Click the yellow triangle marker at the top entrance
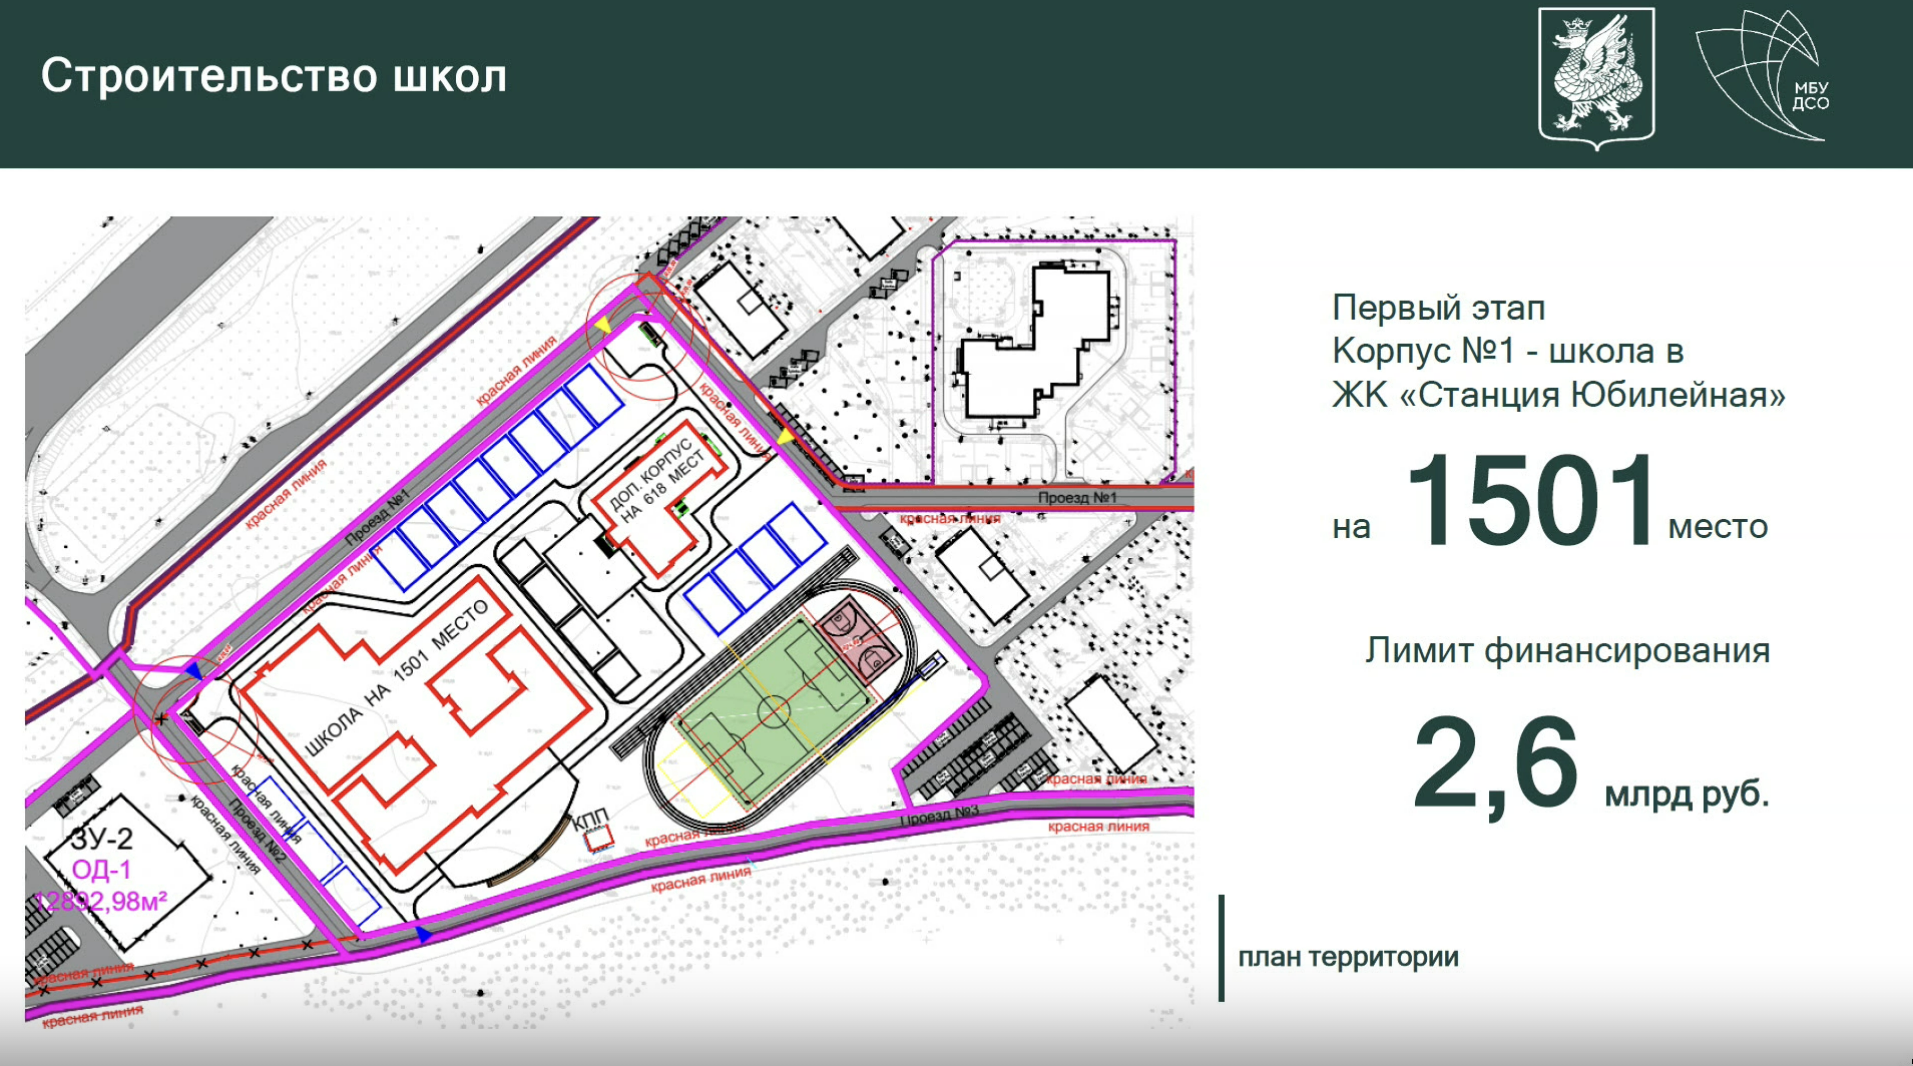 coord(603,325)
